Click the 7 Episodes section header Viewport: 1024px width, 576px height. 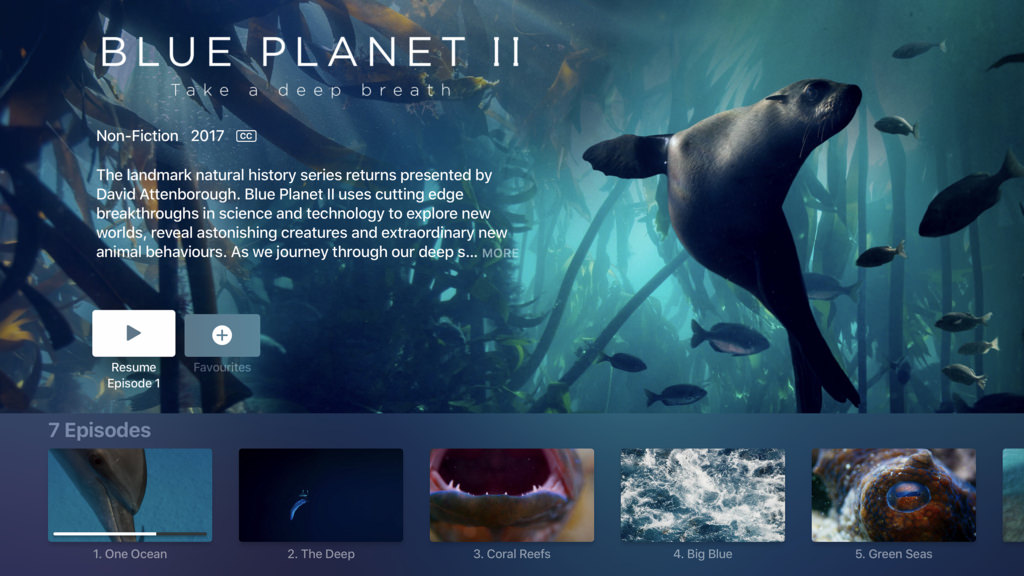point(99,430)
